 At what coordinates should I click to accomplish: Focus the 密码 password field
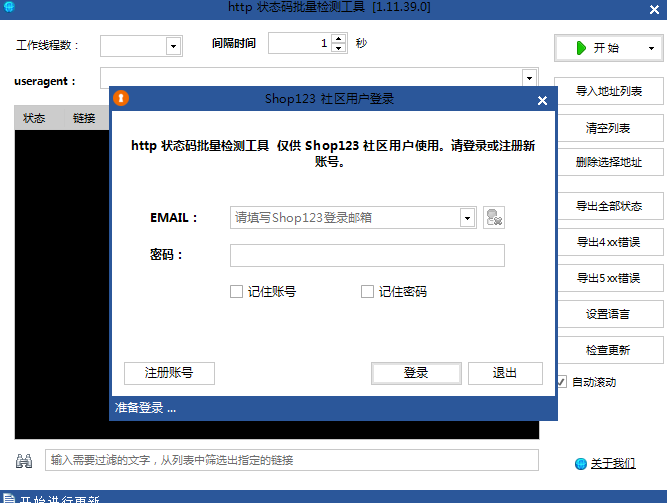368,255
